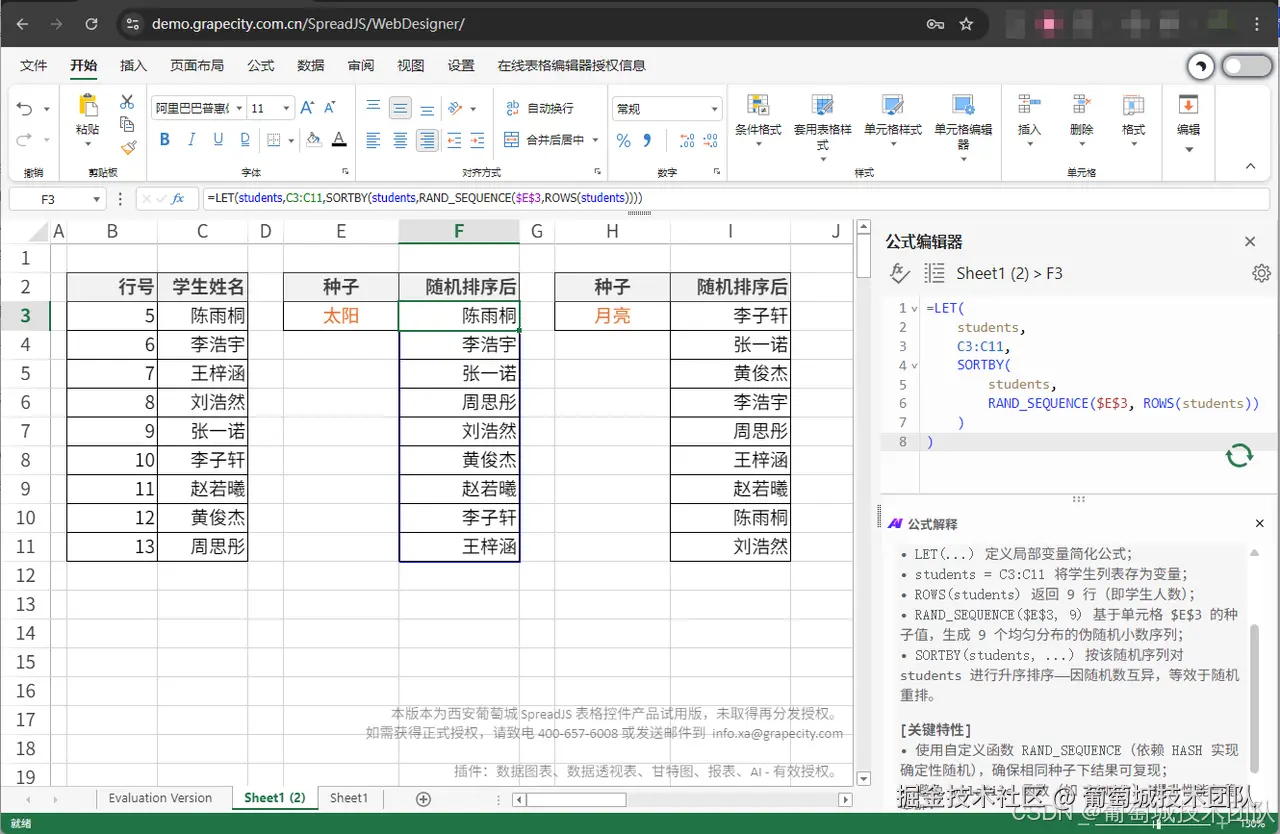This screenshot has width=1280, height=834.
Task: Switch to the 视图 ribbon tab
Action: click(x=411, y=66)
